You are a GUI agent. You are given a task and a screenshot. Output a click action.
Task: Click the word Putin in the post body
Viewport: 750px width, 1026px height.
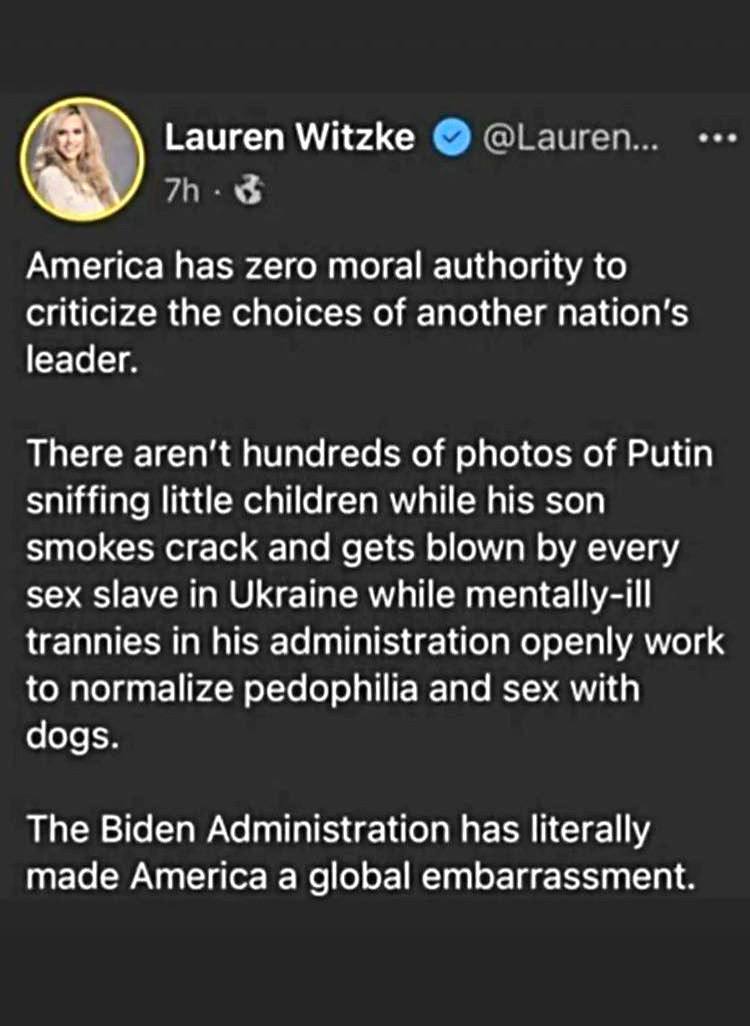pyautogui.click(x=674, y=455)
